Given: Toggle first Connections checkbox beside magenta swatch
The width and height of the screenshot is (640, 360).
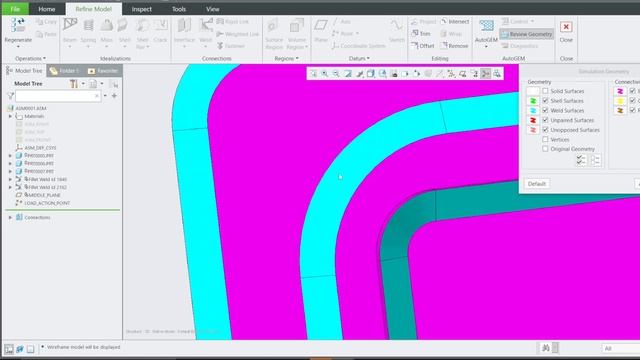Looking at the screenshot, I should 632,91.
